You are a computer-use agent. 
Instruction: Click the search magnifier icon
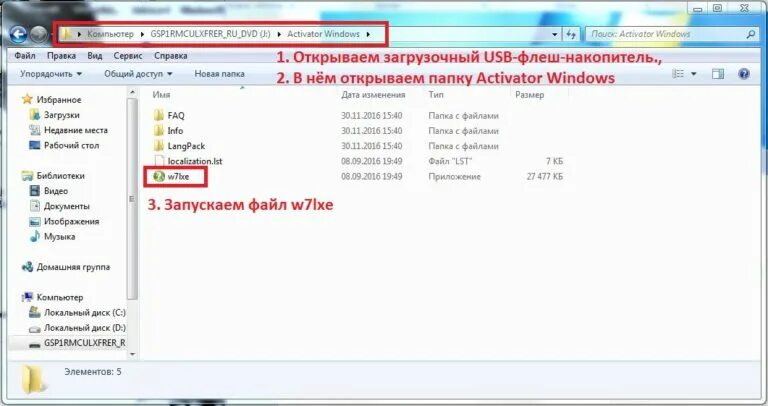click(750, 34)
